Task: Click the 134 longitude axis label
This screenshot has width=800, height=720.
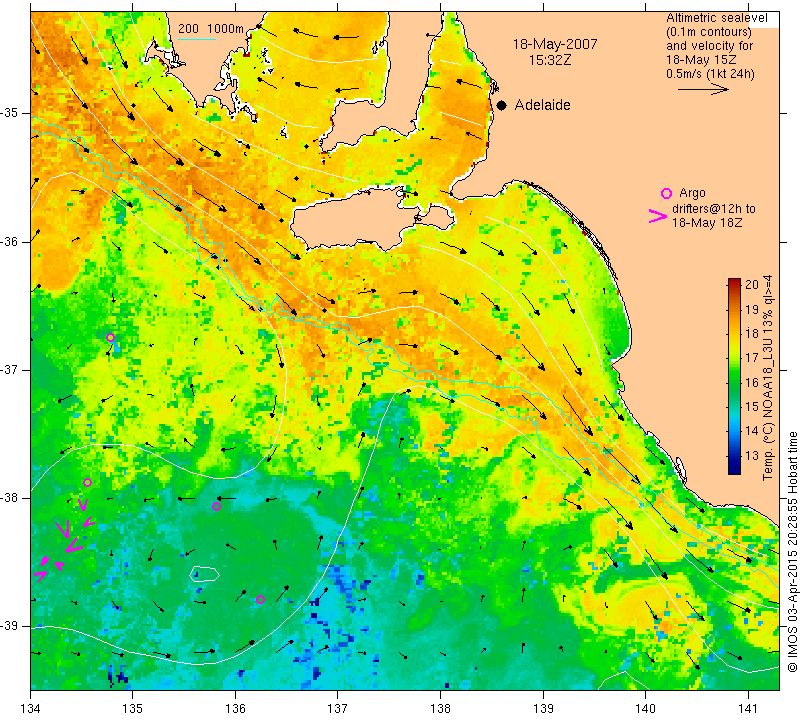Action: tap(31, 709)
